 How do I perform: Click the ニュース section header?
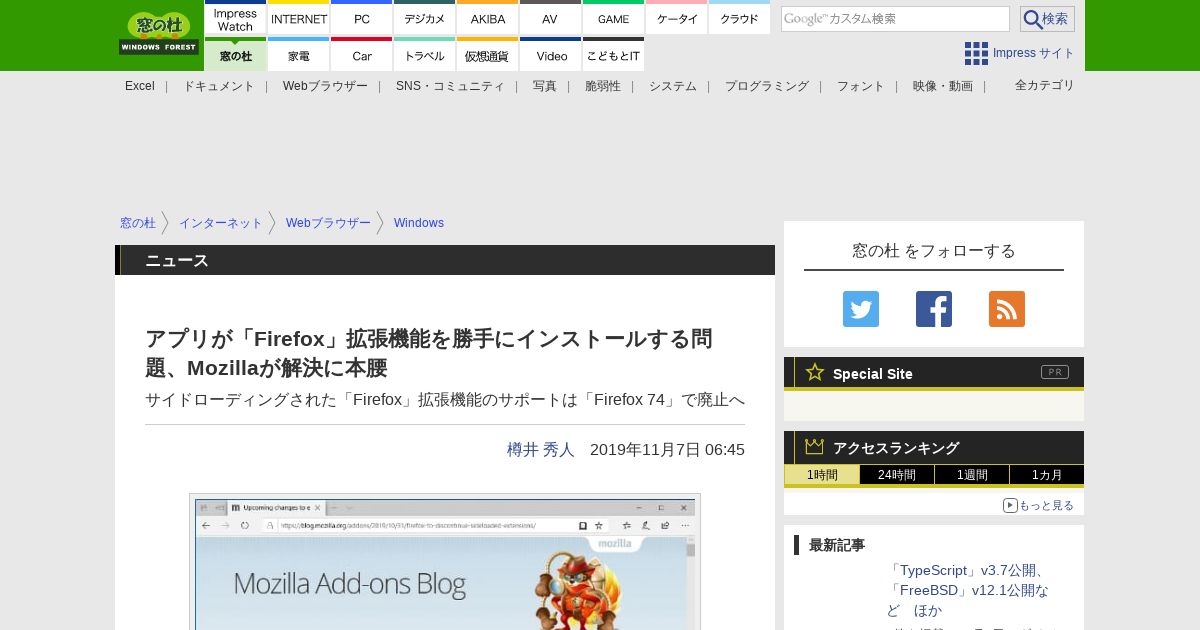pos(445,260)
